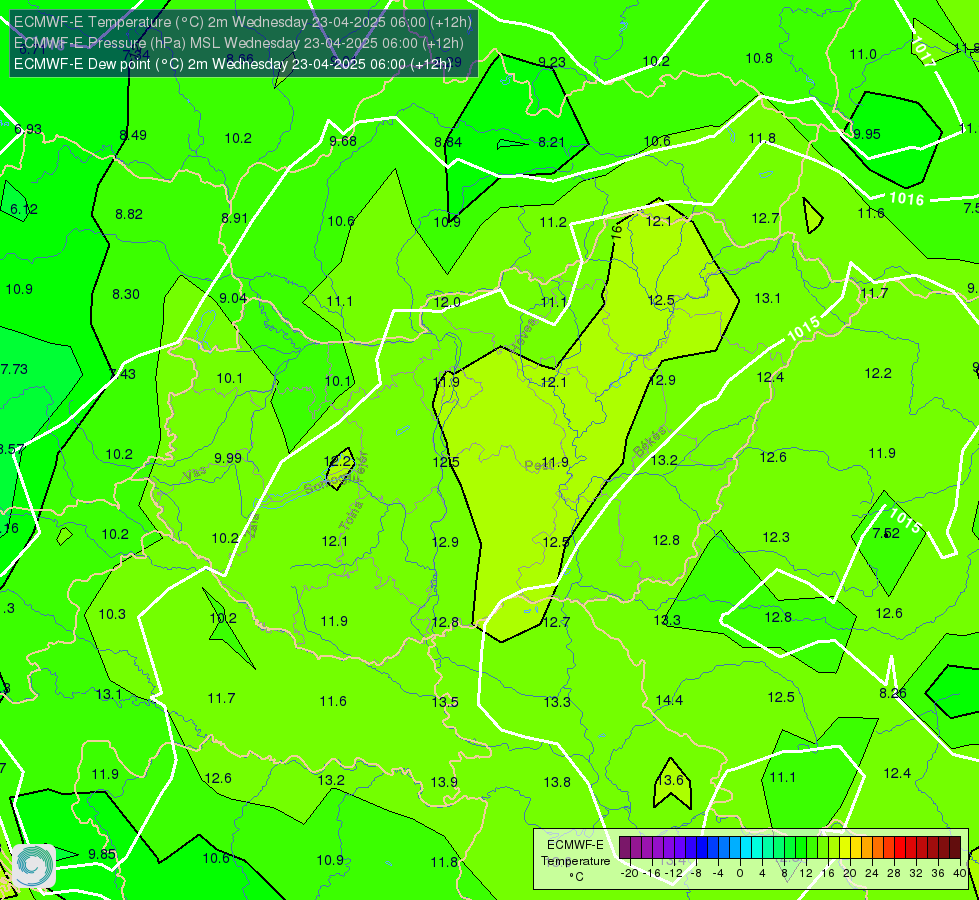Click the 8.21 temperature value
Screen dimensions: 979x900
point(551,142)
